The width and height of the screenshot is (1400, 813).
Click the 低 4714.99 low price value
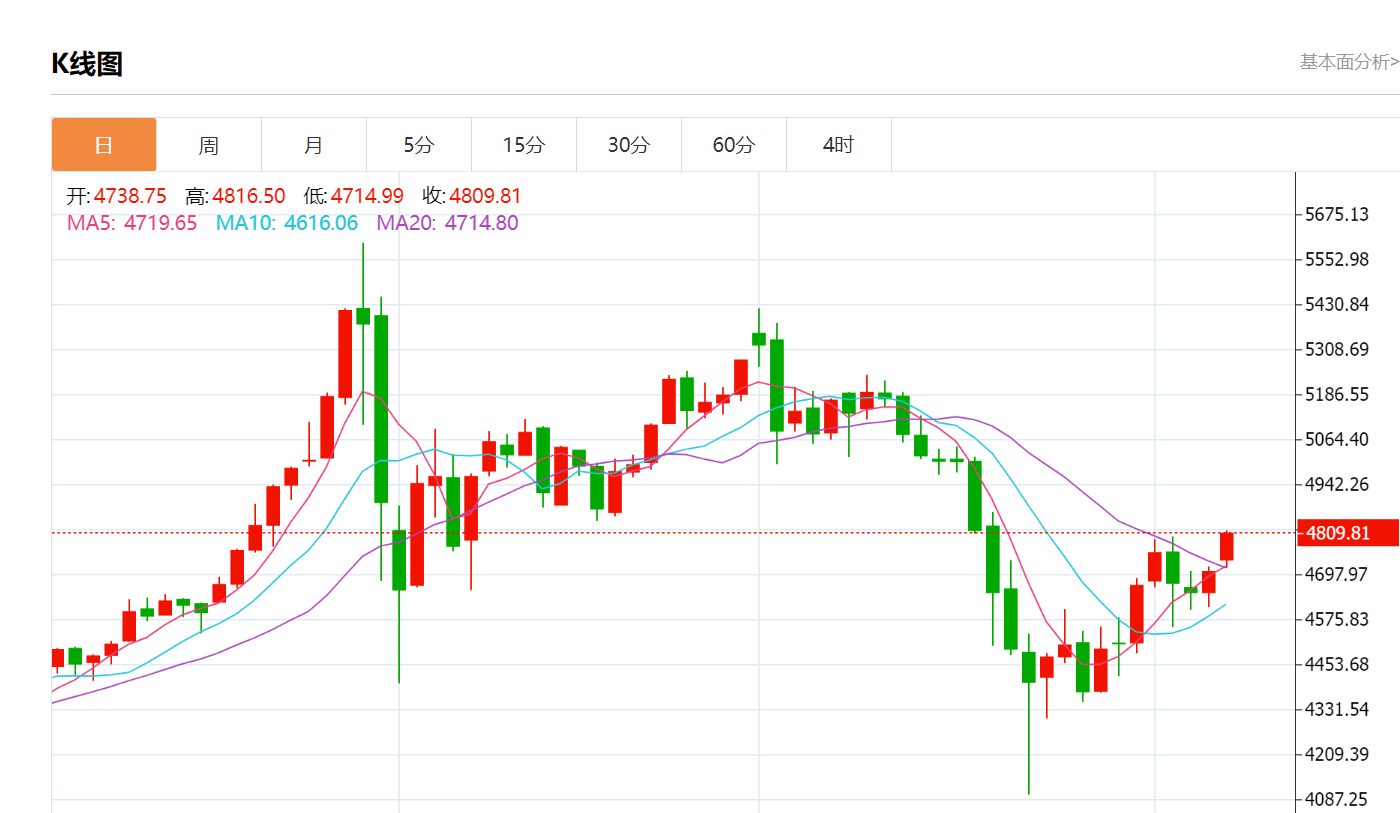pos(353,196)
